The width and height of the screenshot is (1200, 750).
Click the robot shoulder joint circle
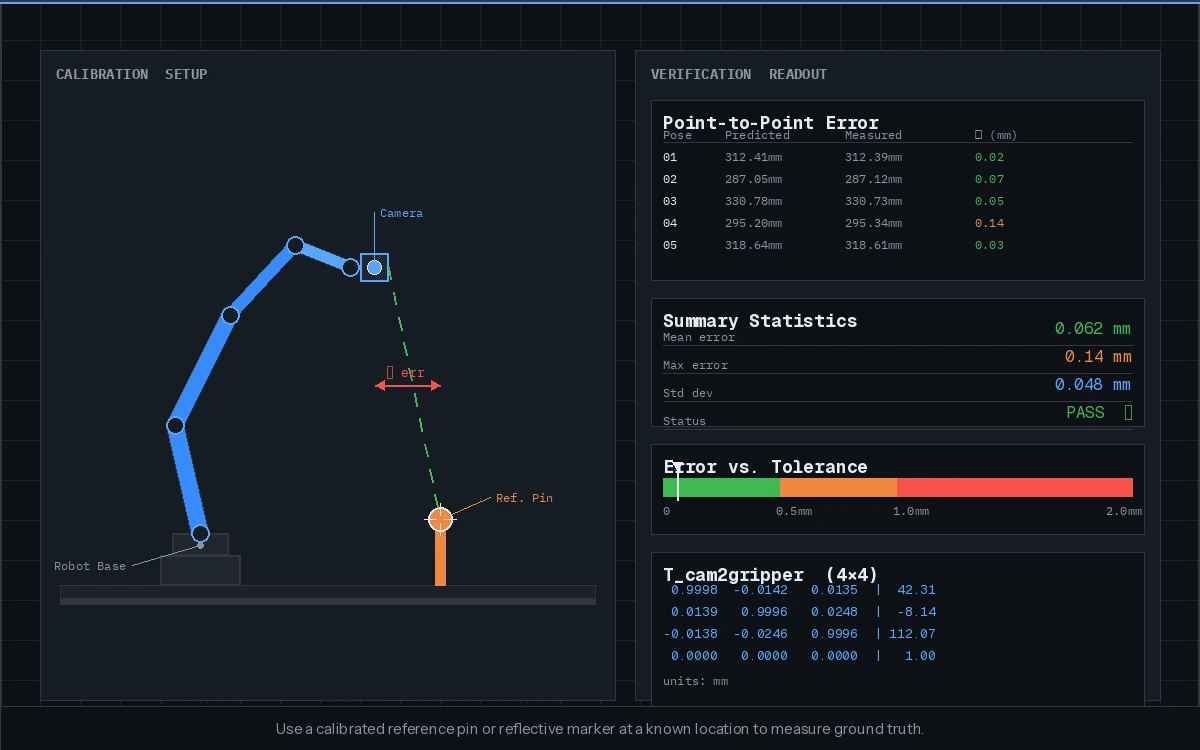176,425
